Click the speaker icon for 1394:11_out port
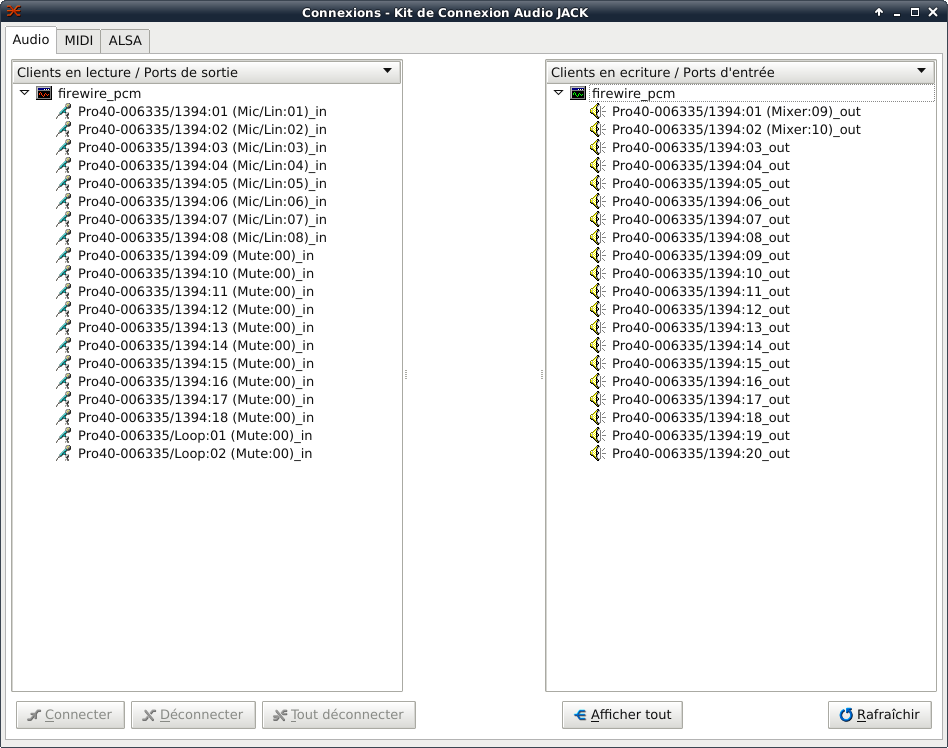The image size is (948, 748). click(x=597, y=291)
